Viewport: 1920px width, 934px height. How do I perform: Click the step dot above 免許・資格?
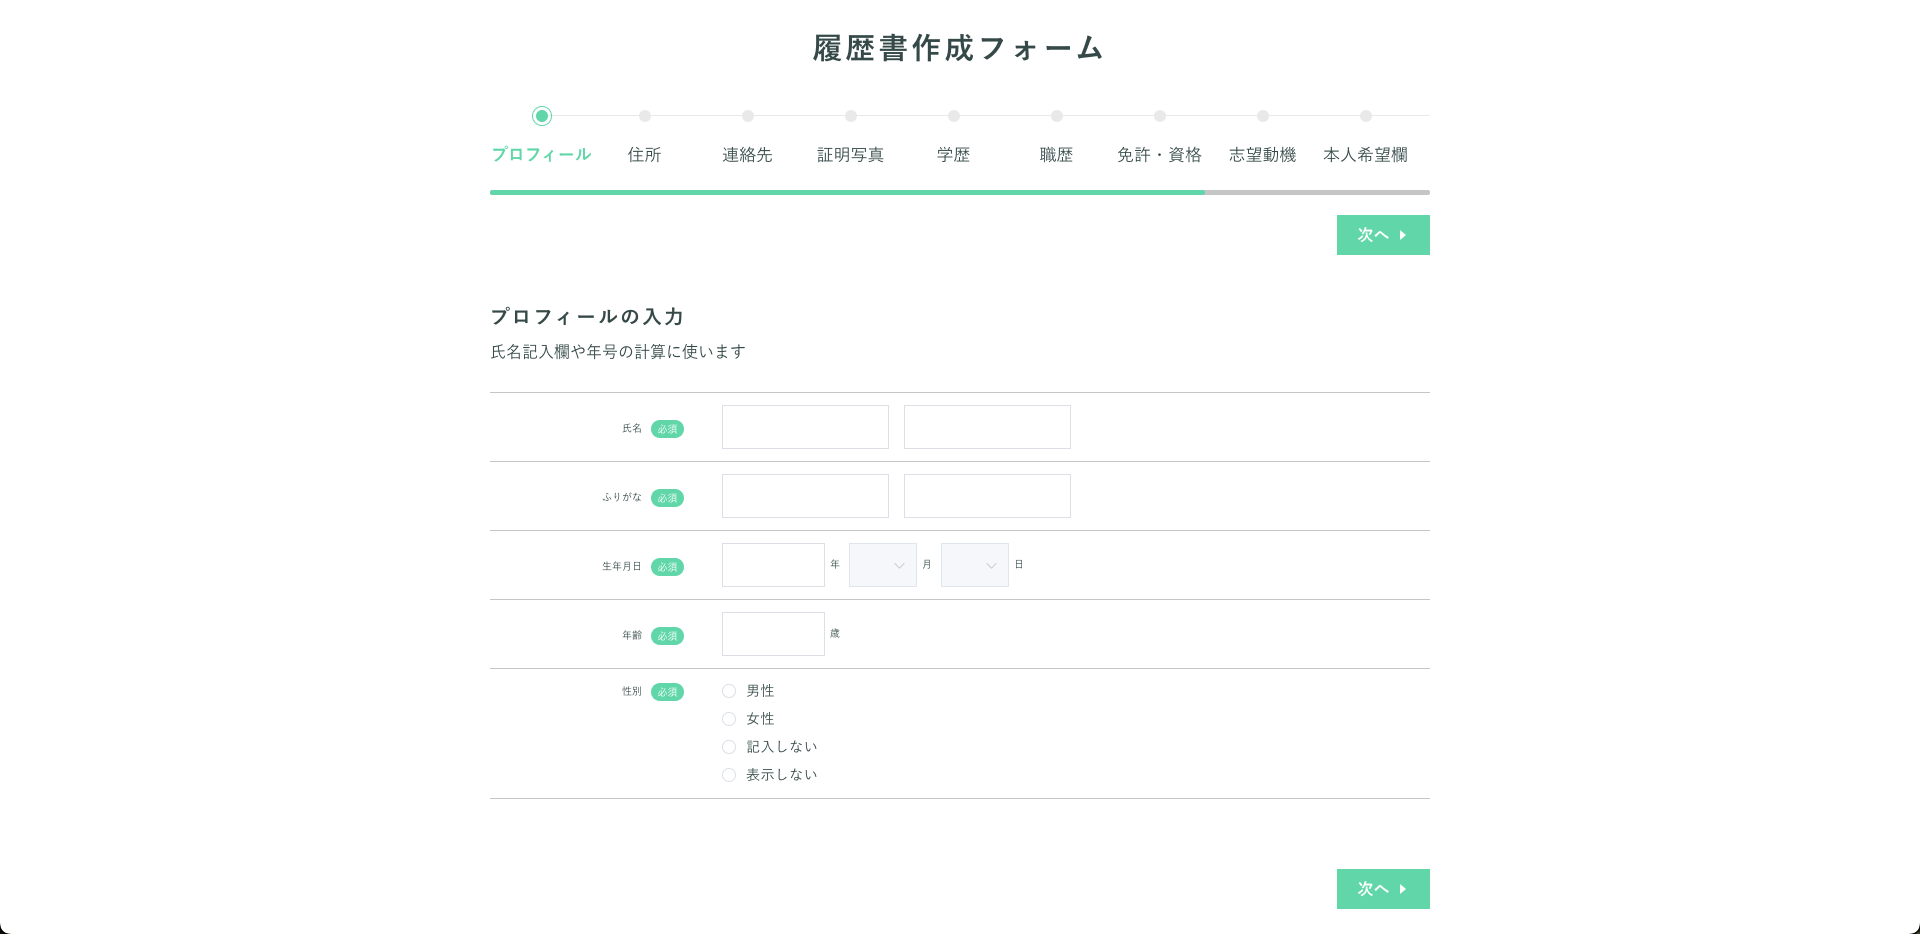[1160, 116]
